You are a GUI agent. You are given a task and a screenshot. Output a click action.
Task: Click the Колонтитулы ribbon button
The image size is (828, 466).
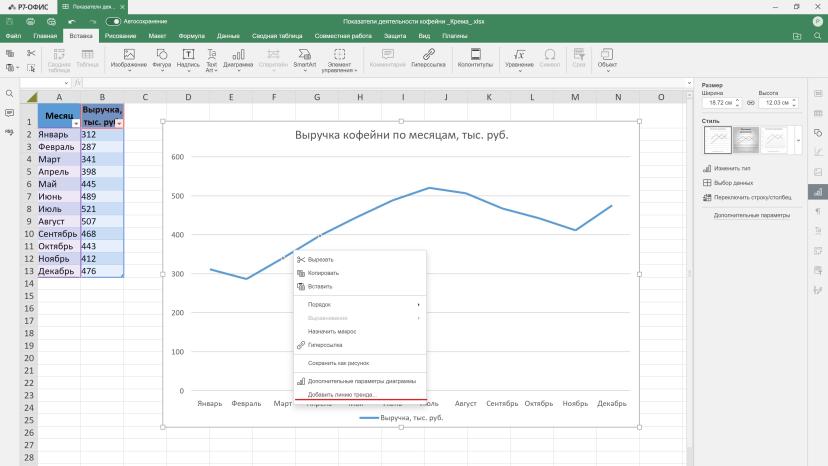[x=475, y=58]
